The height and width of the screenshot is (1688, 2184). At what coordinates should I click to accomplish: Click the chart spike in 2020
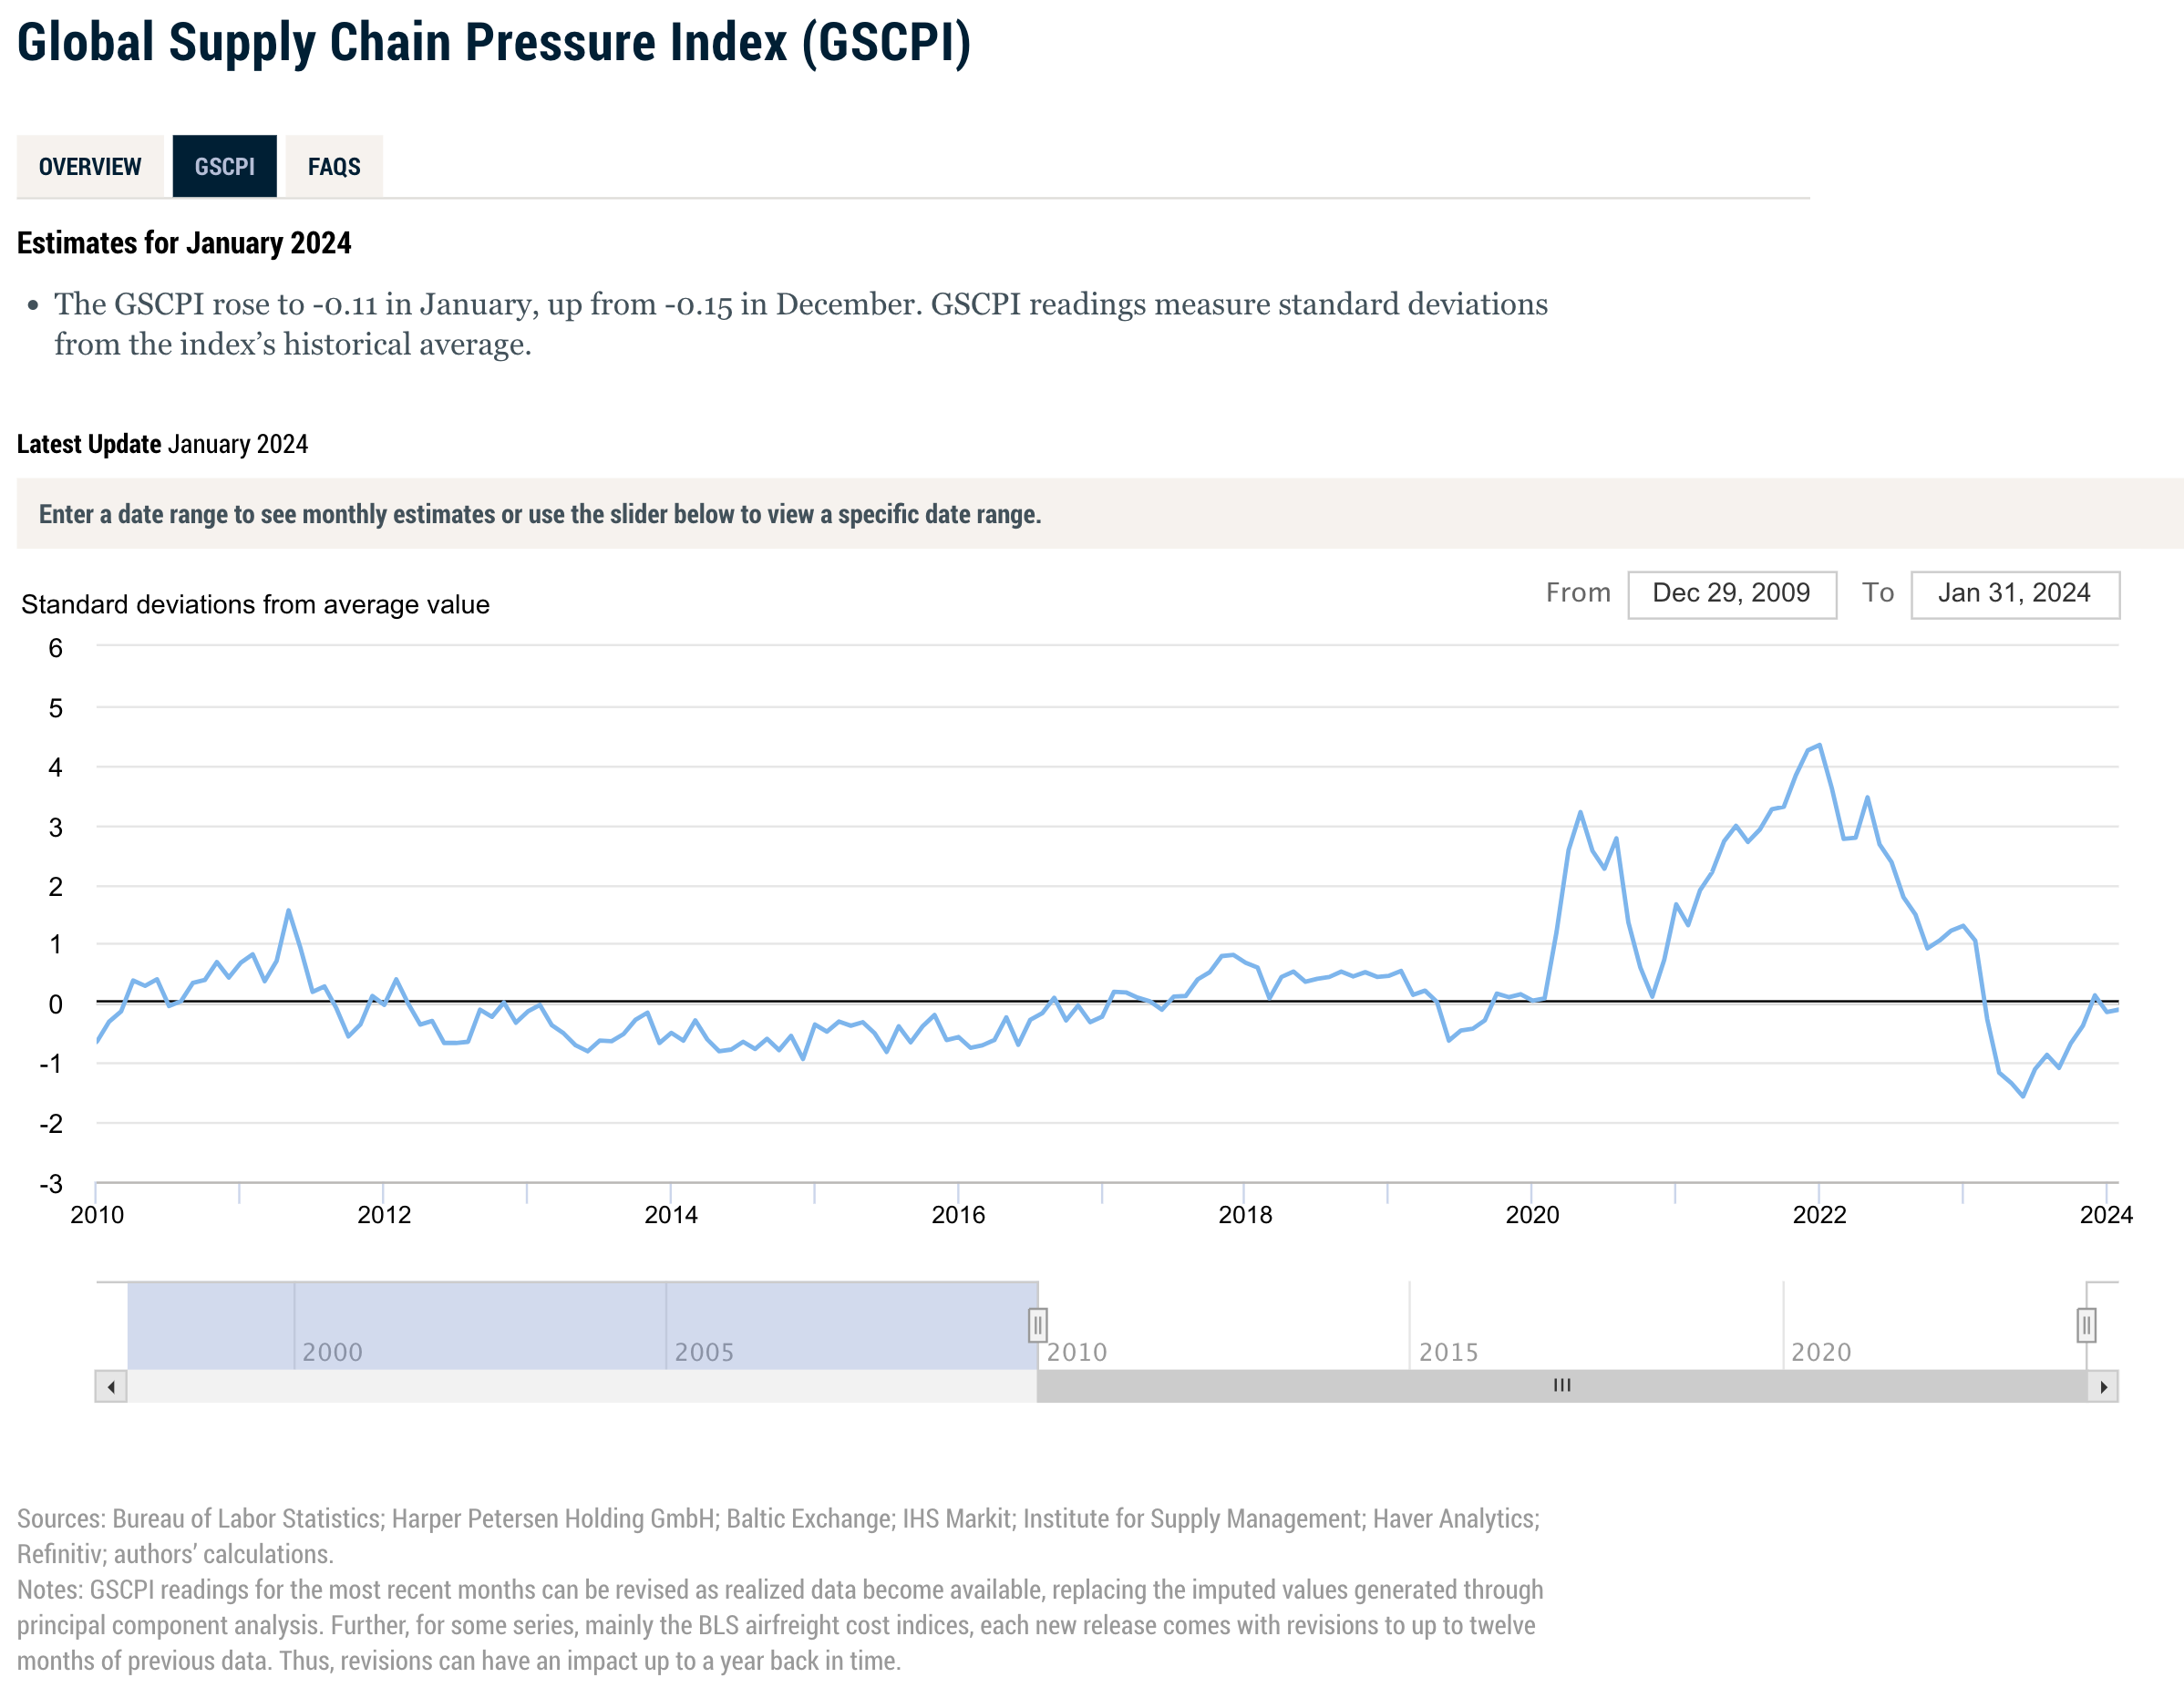tap(1580, 812)
